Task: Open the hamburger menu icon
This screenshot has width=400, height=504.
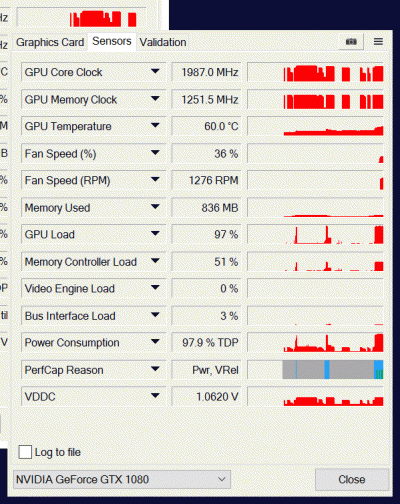Action: click(378, 42)
